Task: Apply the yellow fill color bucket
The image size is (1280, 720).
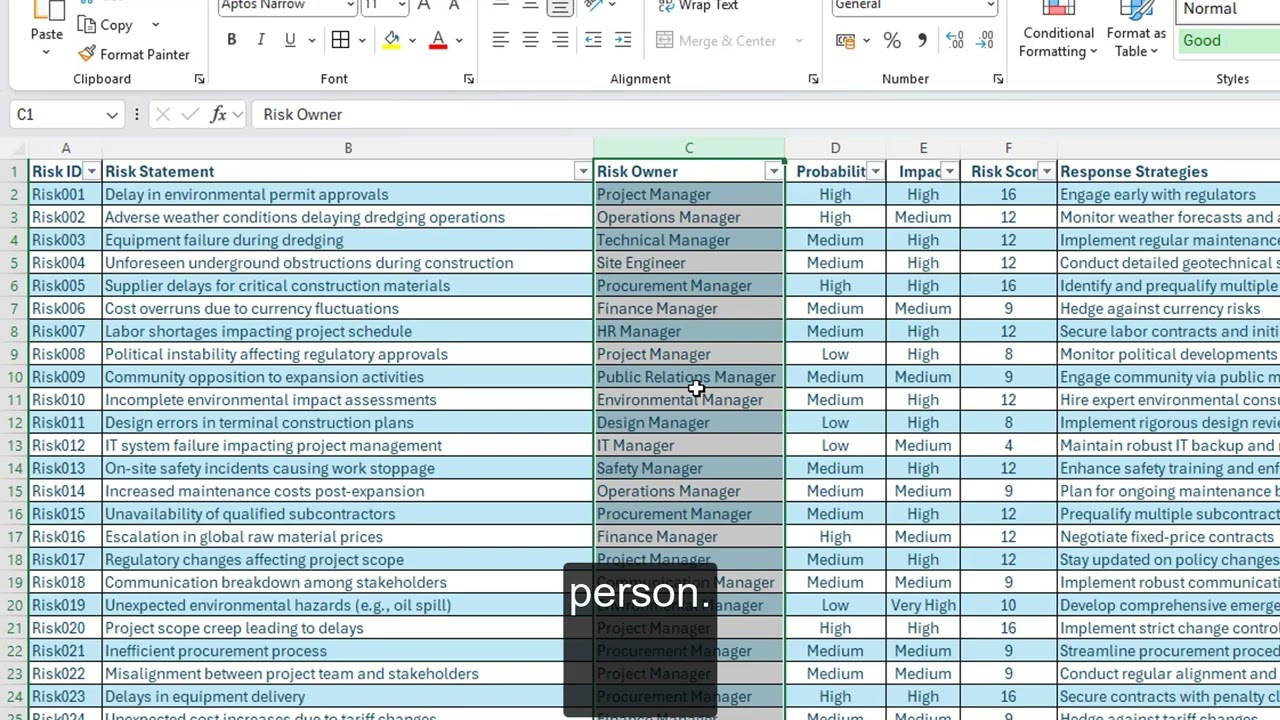Action: (x=392, y=40)
